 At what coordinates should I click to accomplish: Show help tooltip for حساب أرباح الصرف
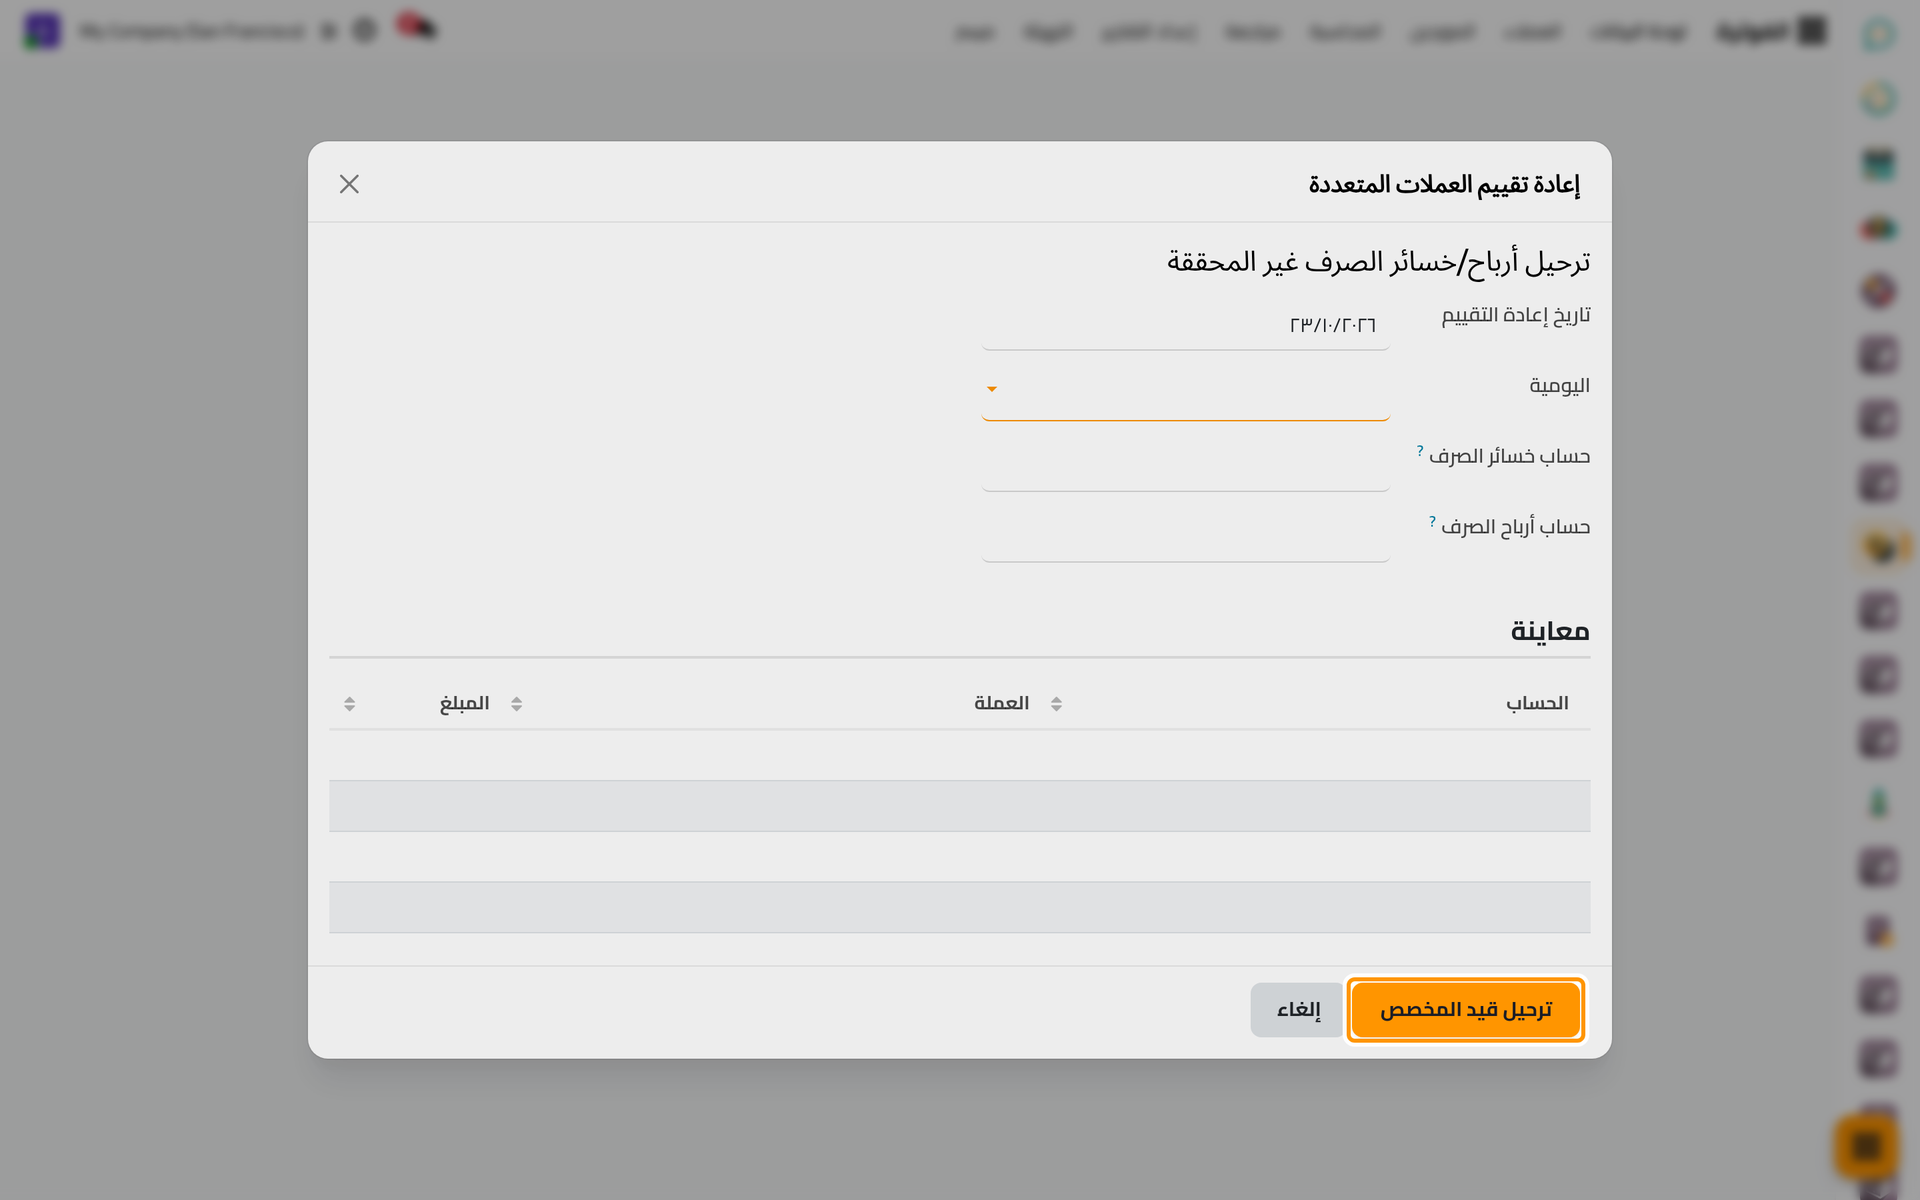[1432, 521]
